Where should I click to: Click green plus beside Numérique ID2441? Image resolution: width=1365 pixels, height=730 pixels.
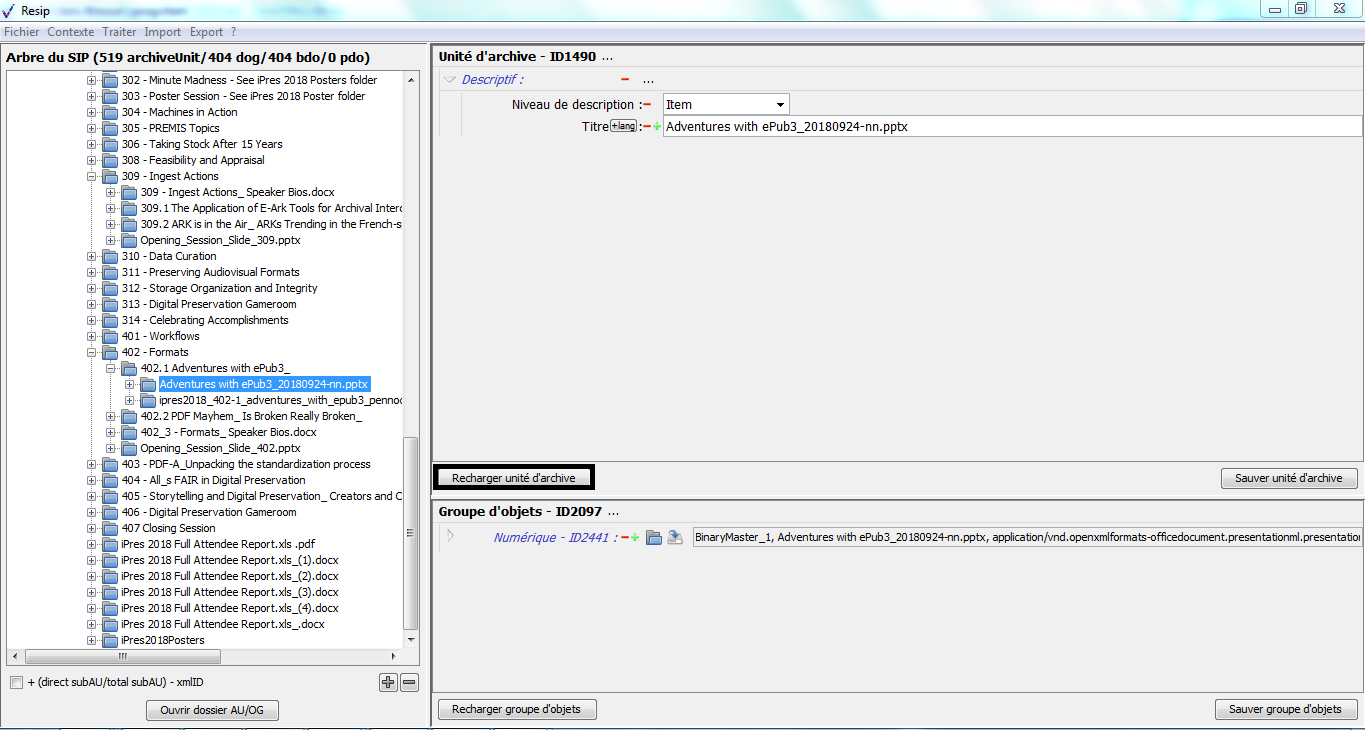635,538
